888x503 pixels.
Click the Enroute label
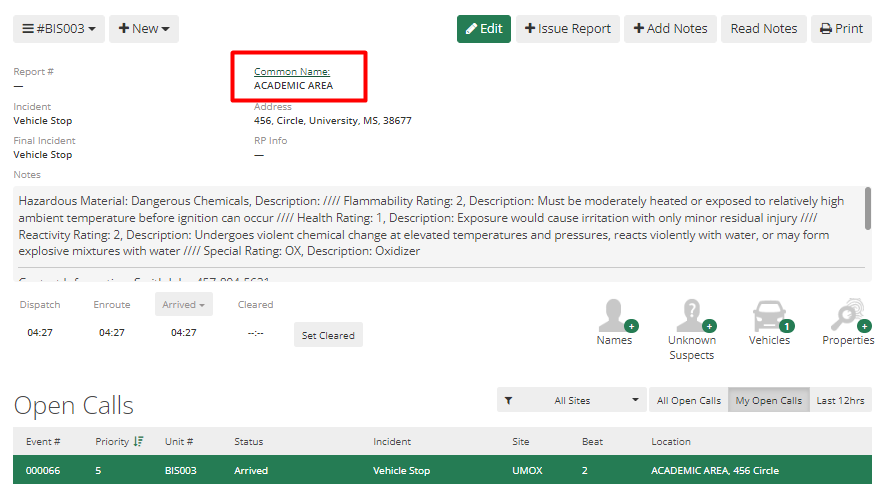point(112,304)
